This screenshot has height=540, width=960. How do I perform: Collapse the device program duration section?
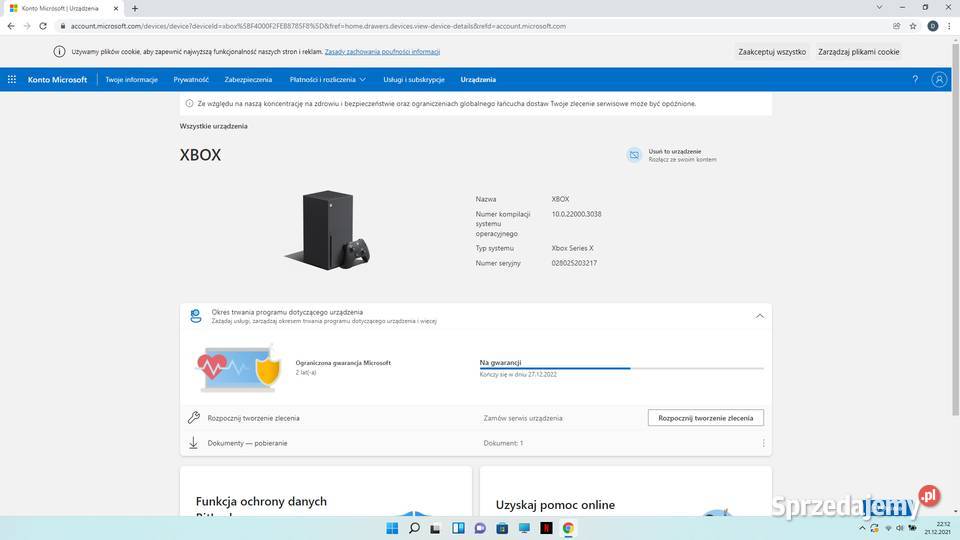(x=759, y=316)
